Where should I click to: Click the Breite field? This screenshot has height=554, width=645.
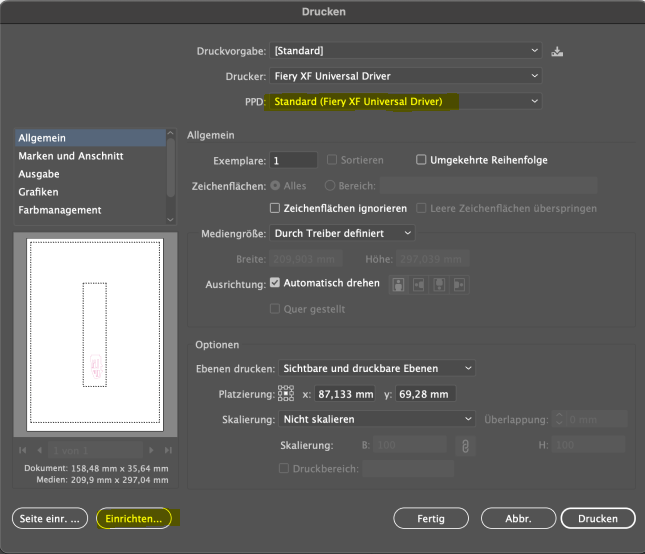click(306, 259)
